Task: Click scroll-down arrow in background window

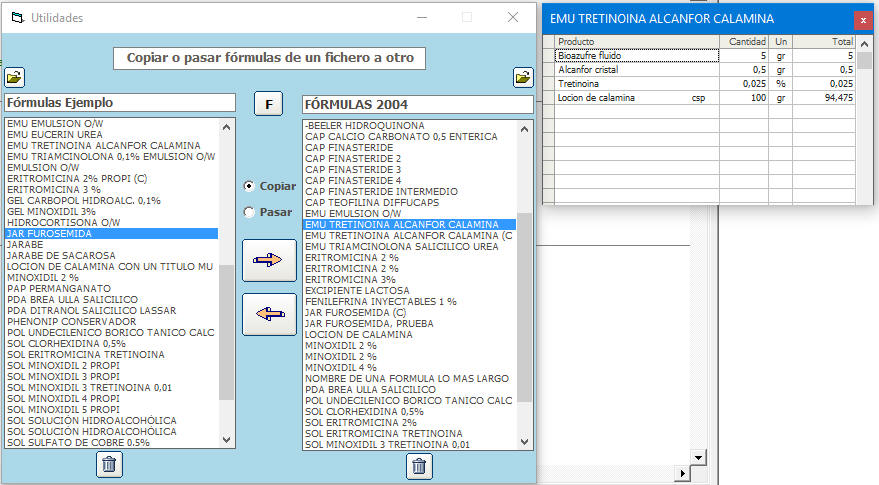Action: click(698, 458)
